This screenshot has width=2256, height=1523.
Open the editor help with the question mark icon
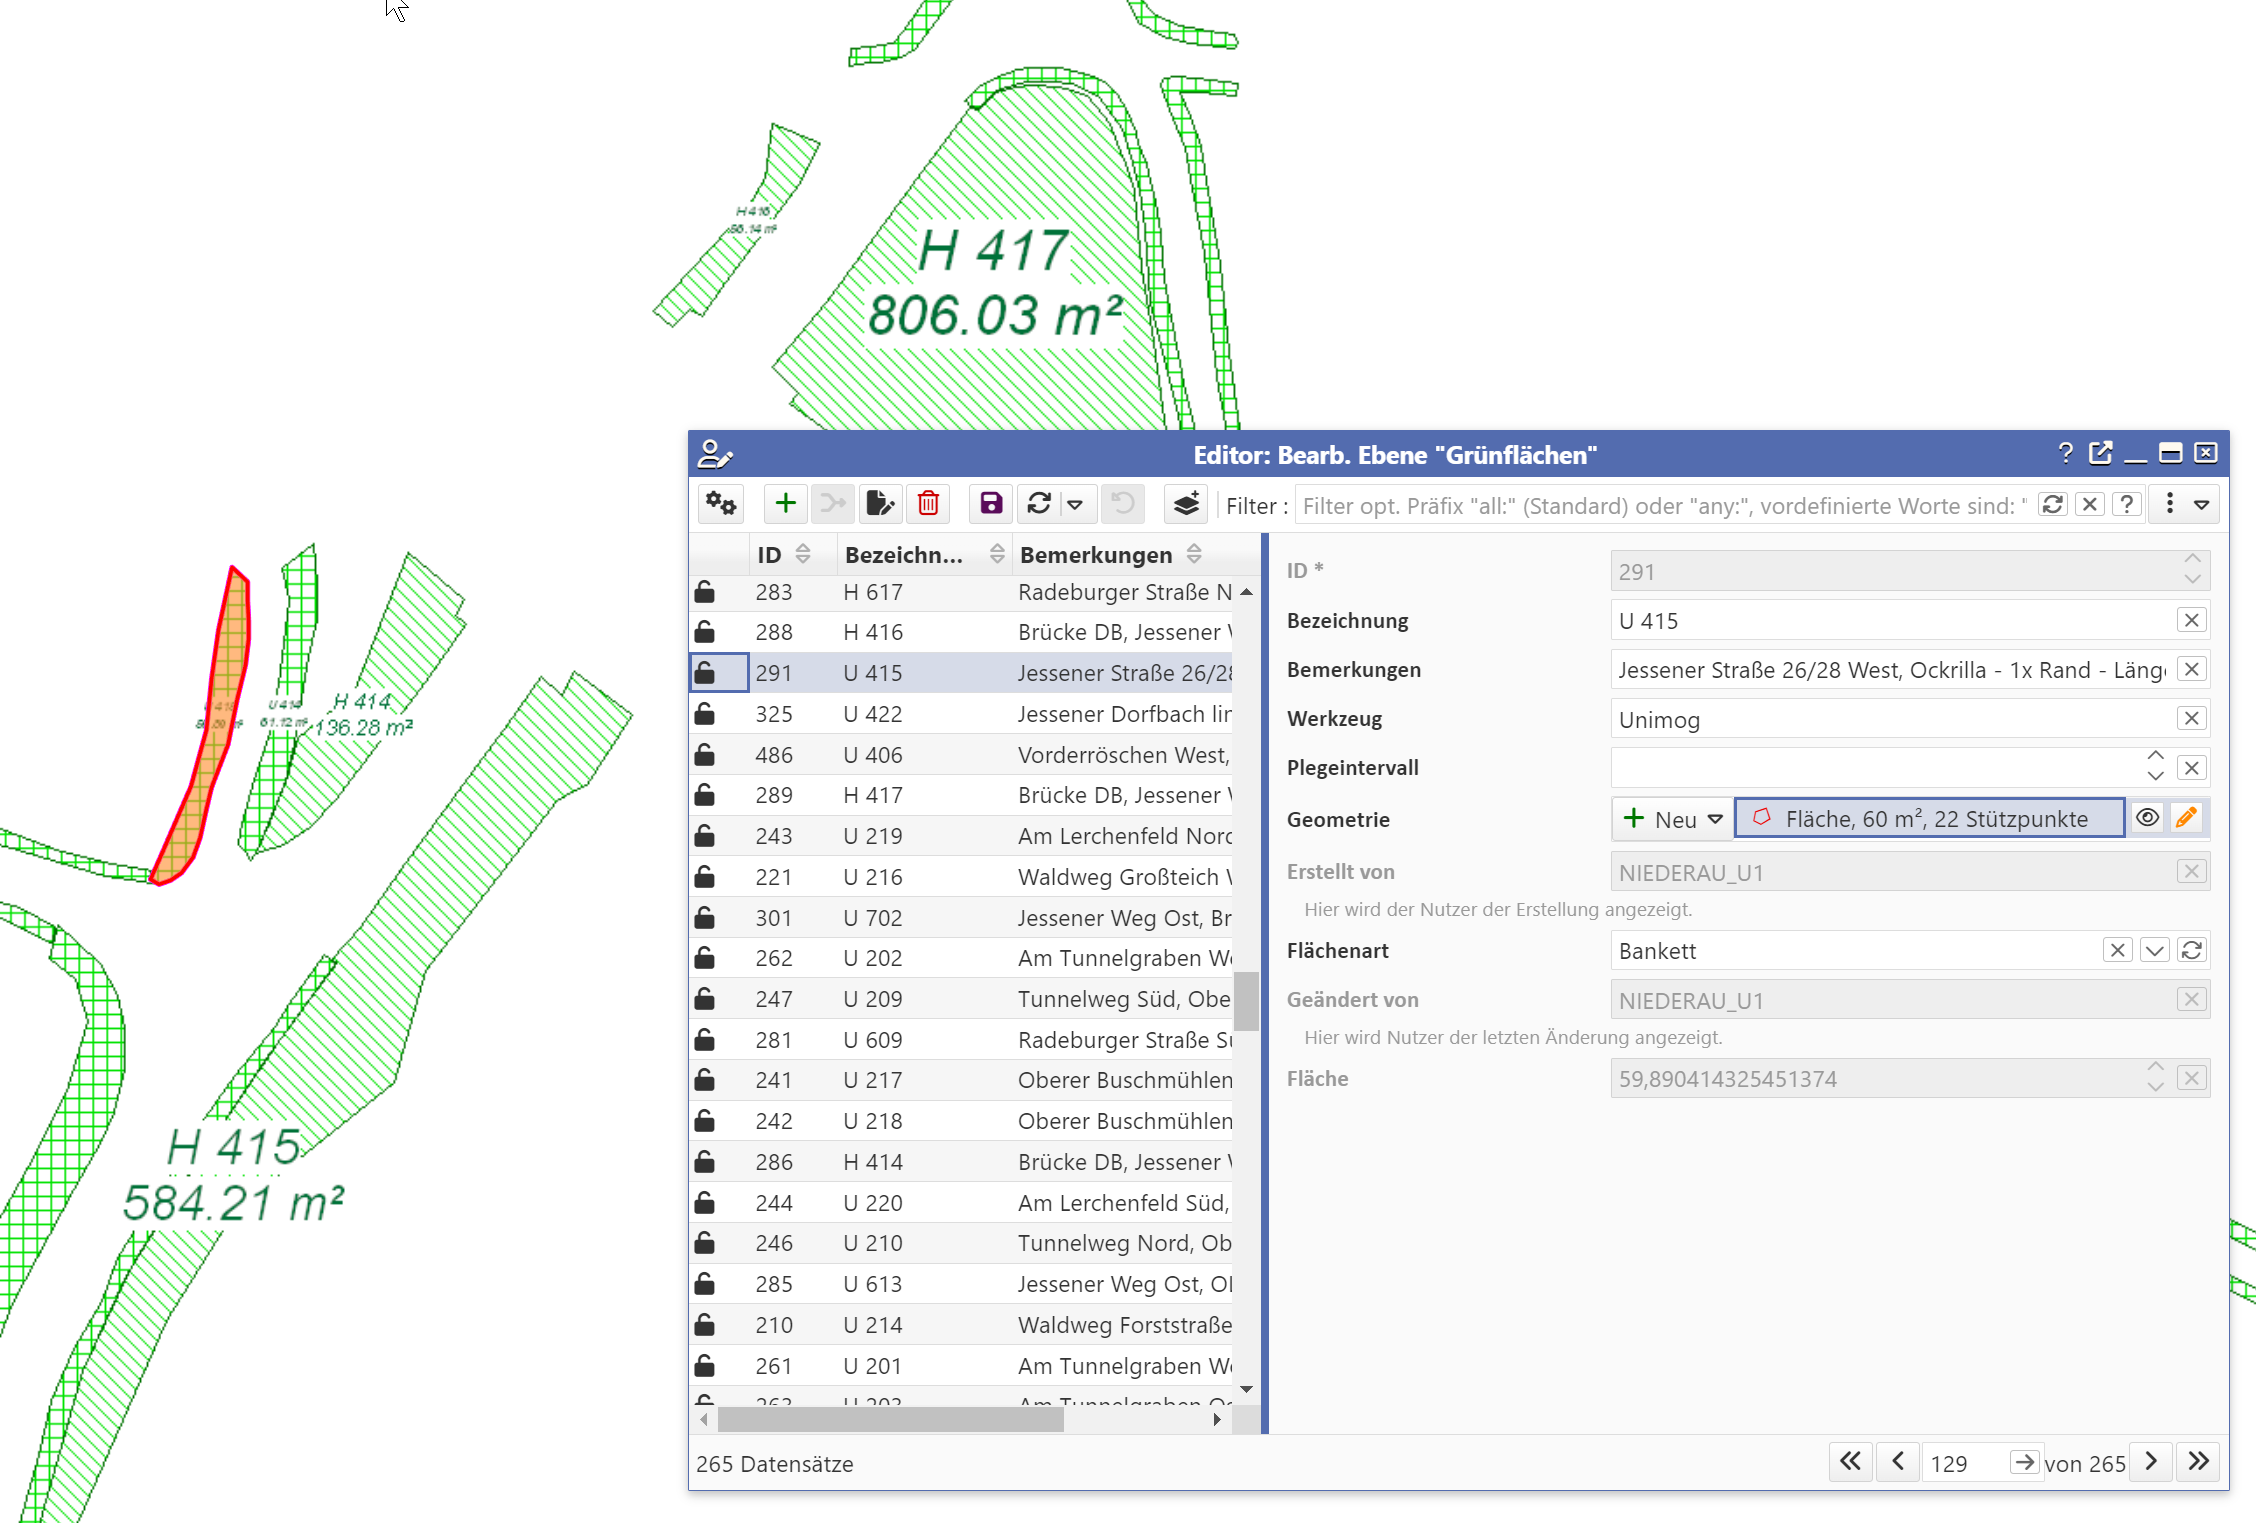(x=2064, y=453)
